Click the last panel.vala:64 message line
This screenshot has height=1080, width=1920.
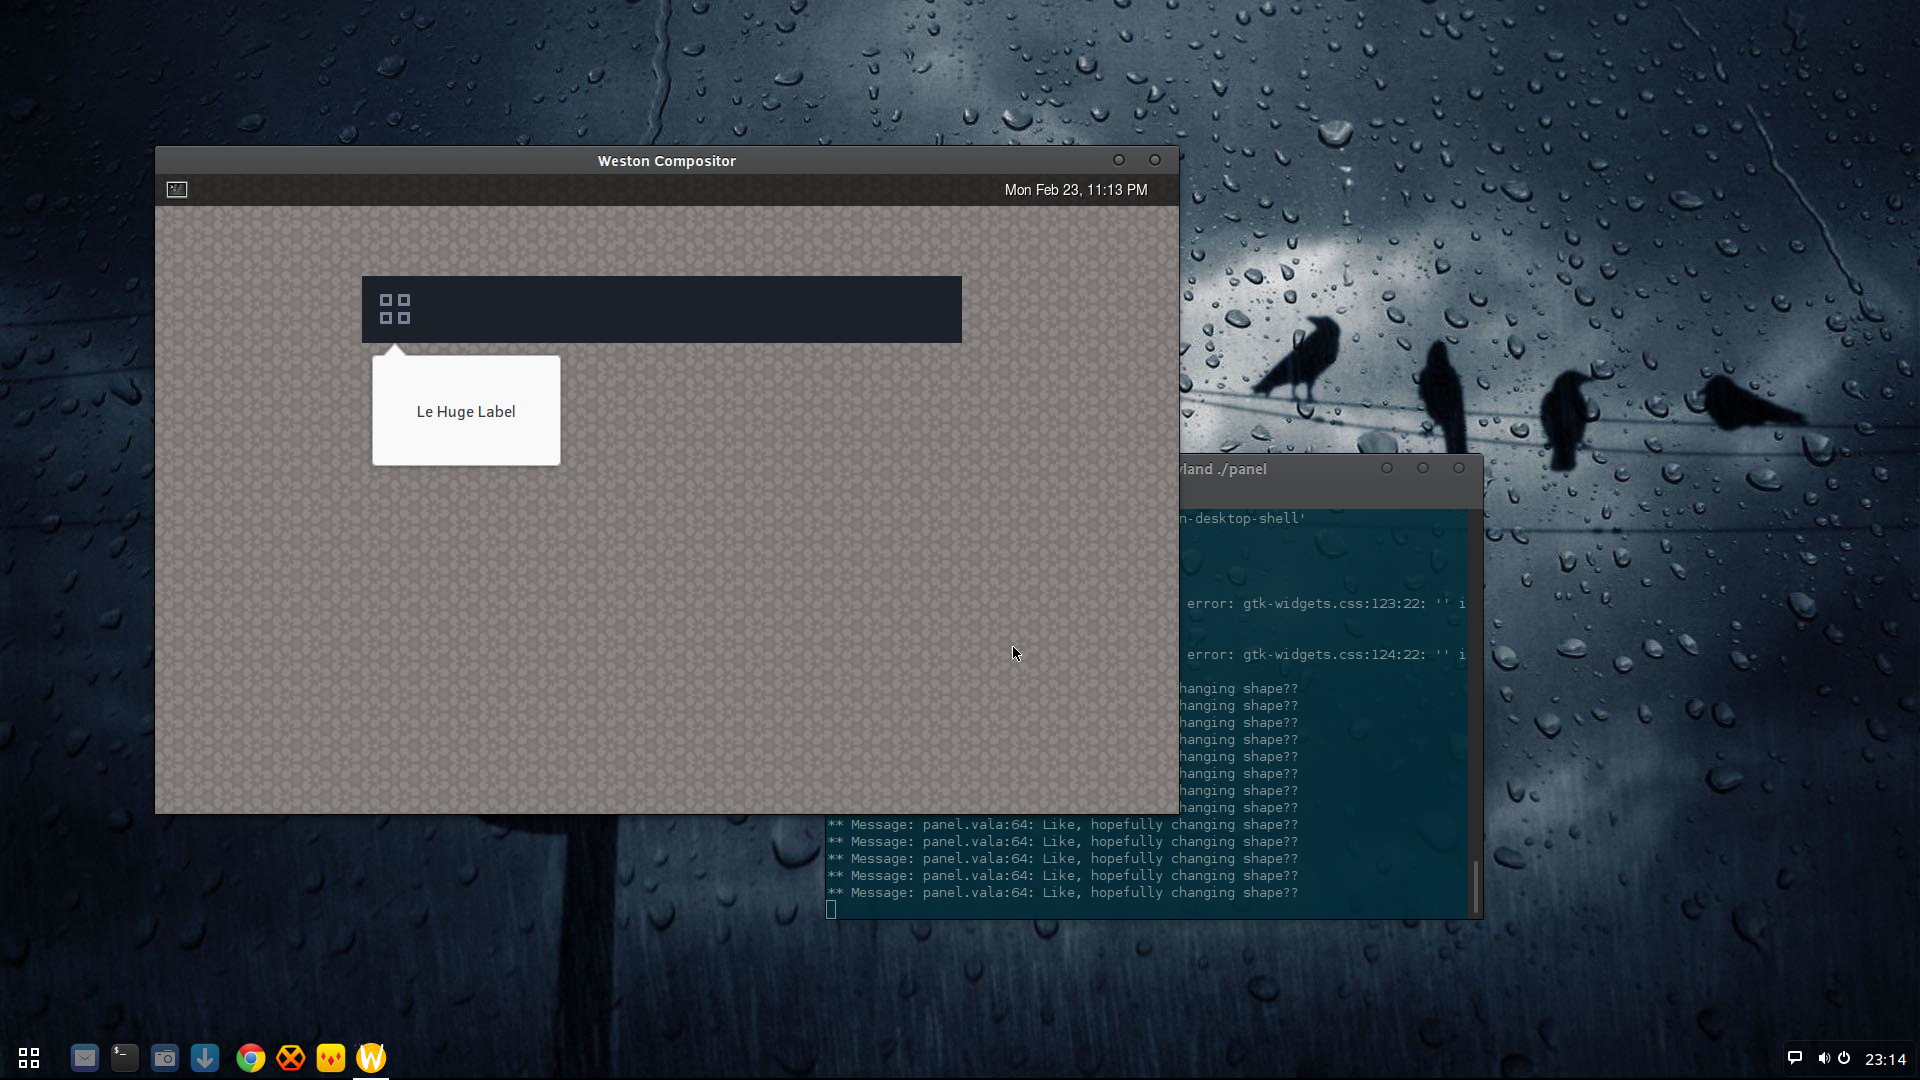coord(1062,893)
